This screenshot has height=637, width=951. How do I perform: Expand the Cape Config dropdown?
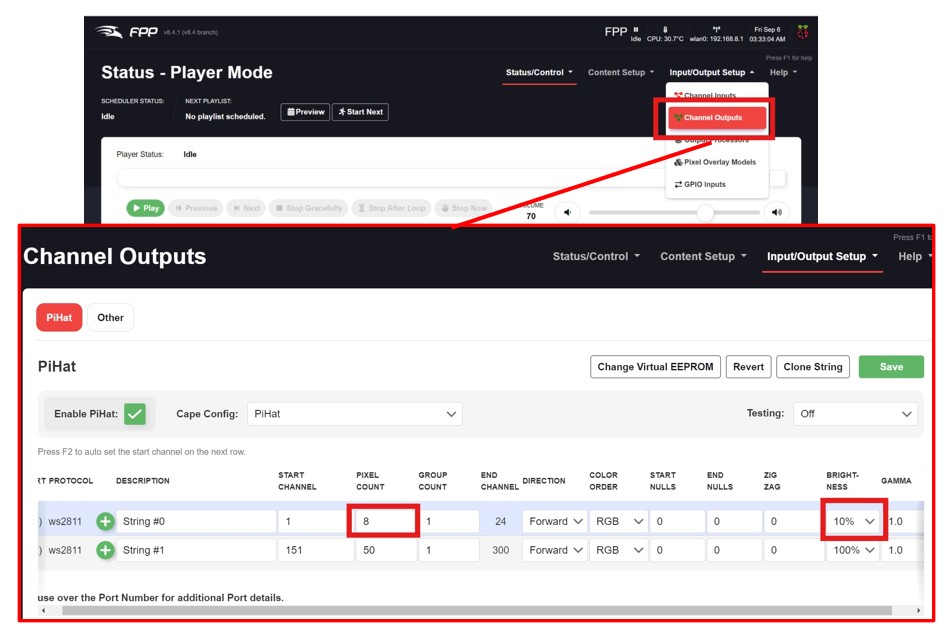355,413
